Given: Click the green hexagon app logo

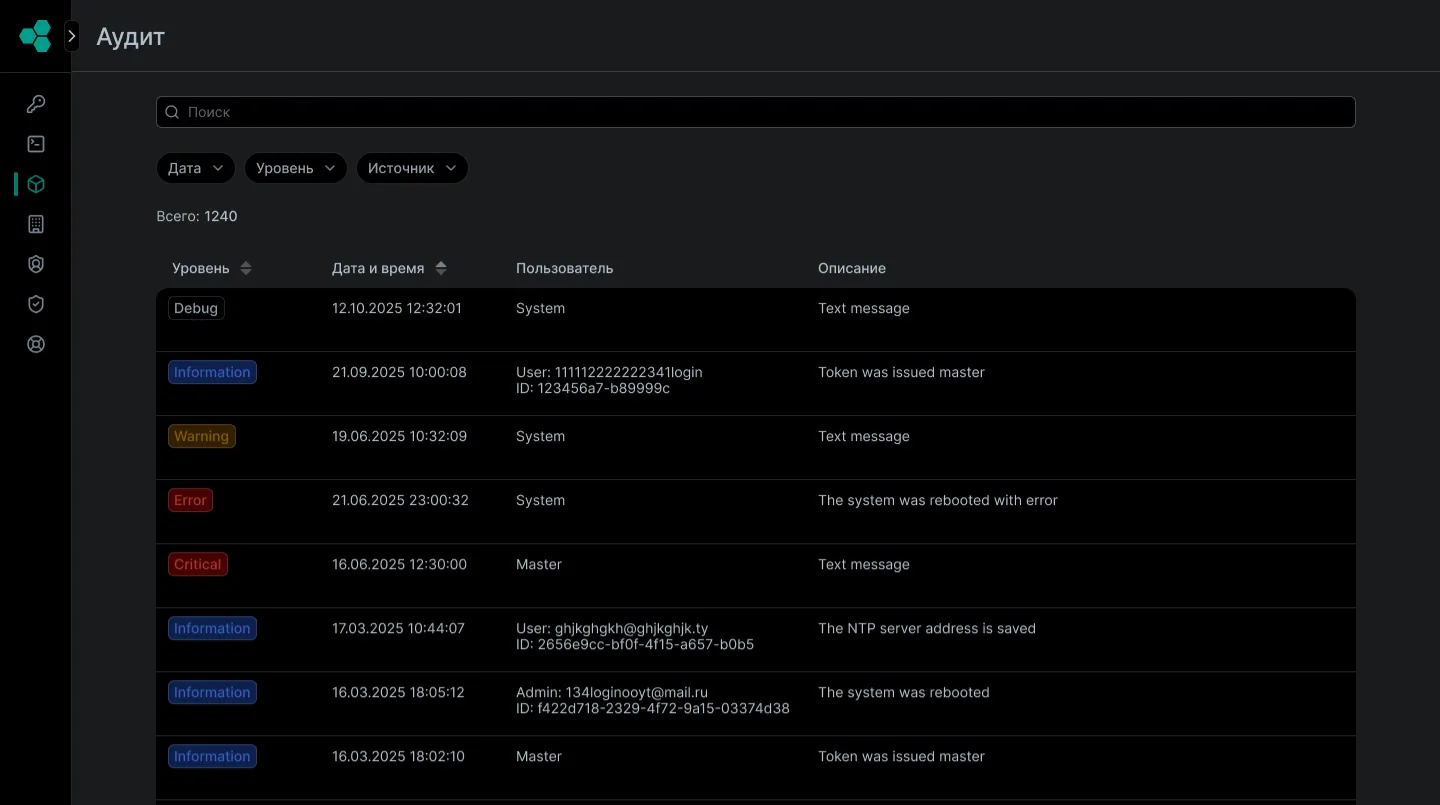Looking at the screenshot, I should pos(35,36).
